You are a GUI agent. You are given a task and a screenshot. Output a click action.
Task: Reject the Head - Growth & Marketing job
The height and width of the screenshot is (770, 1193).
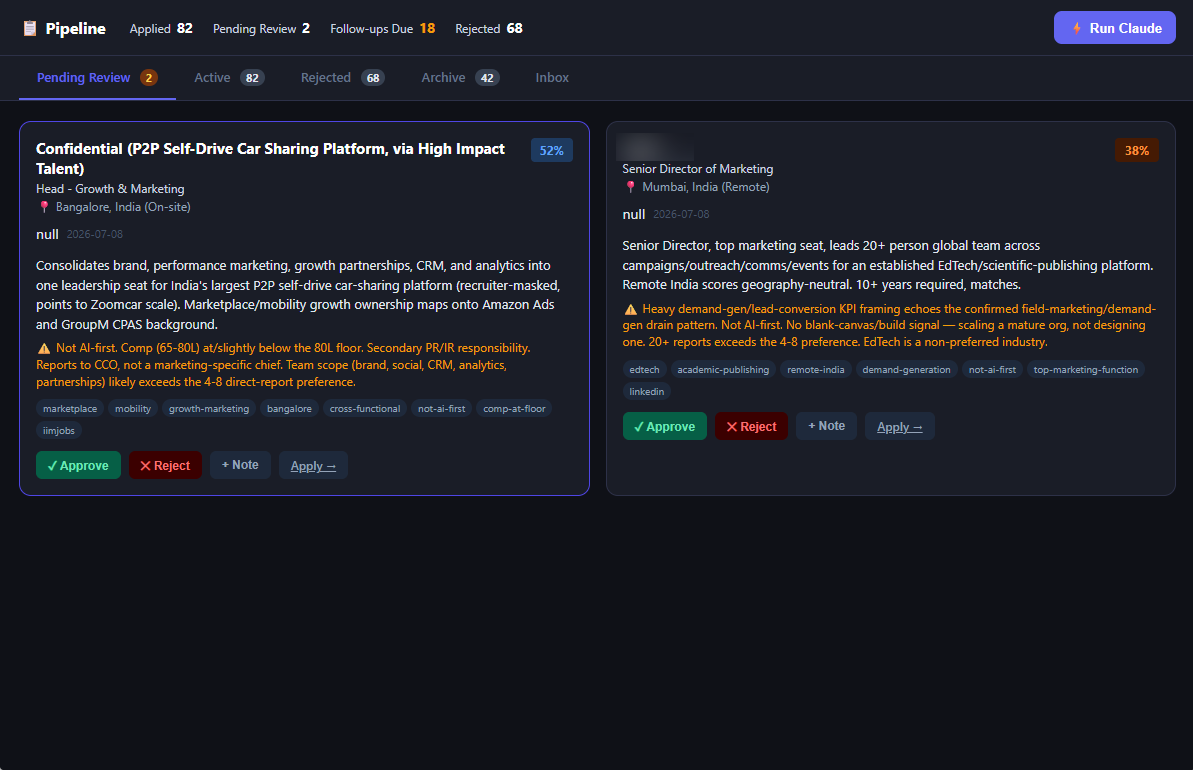165,466
